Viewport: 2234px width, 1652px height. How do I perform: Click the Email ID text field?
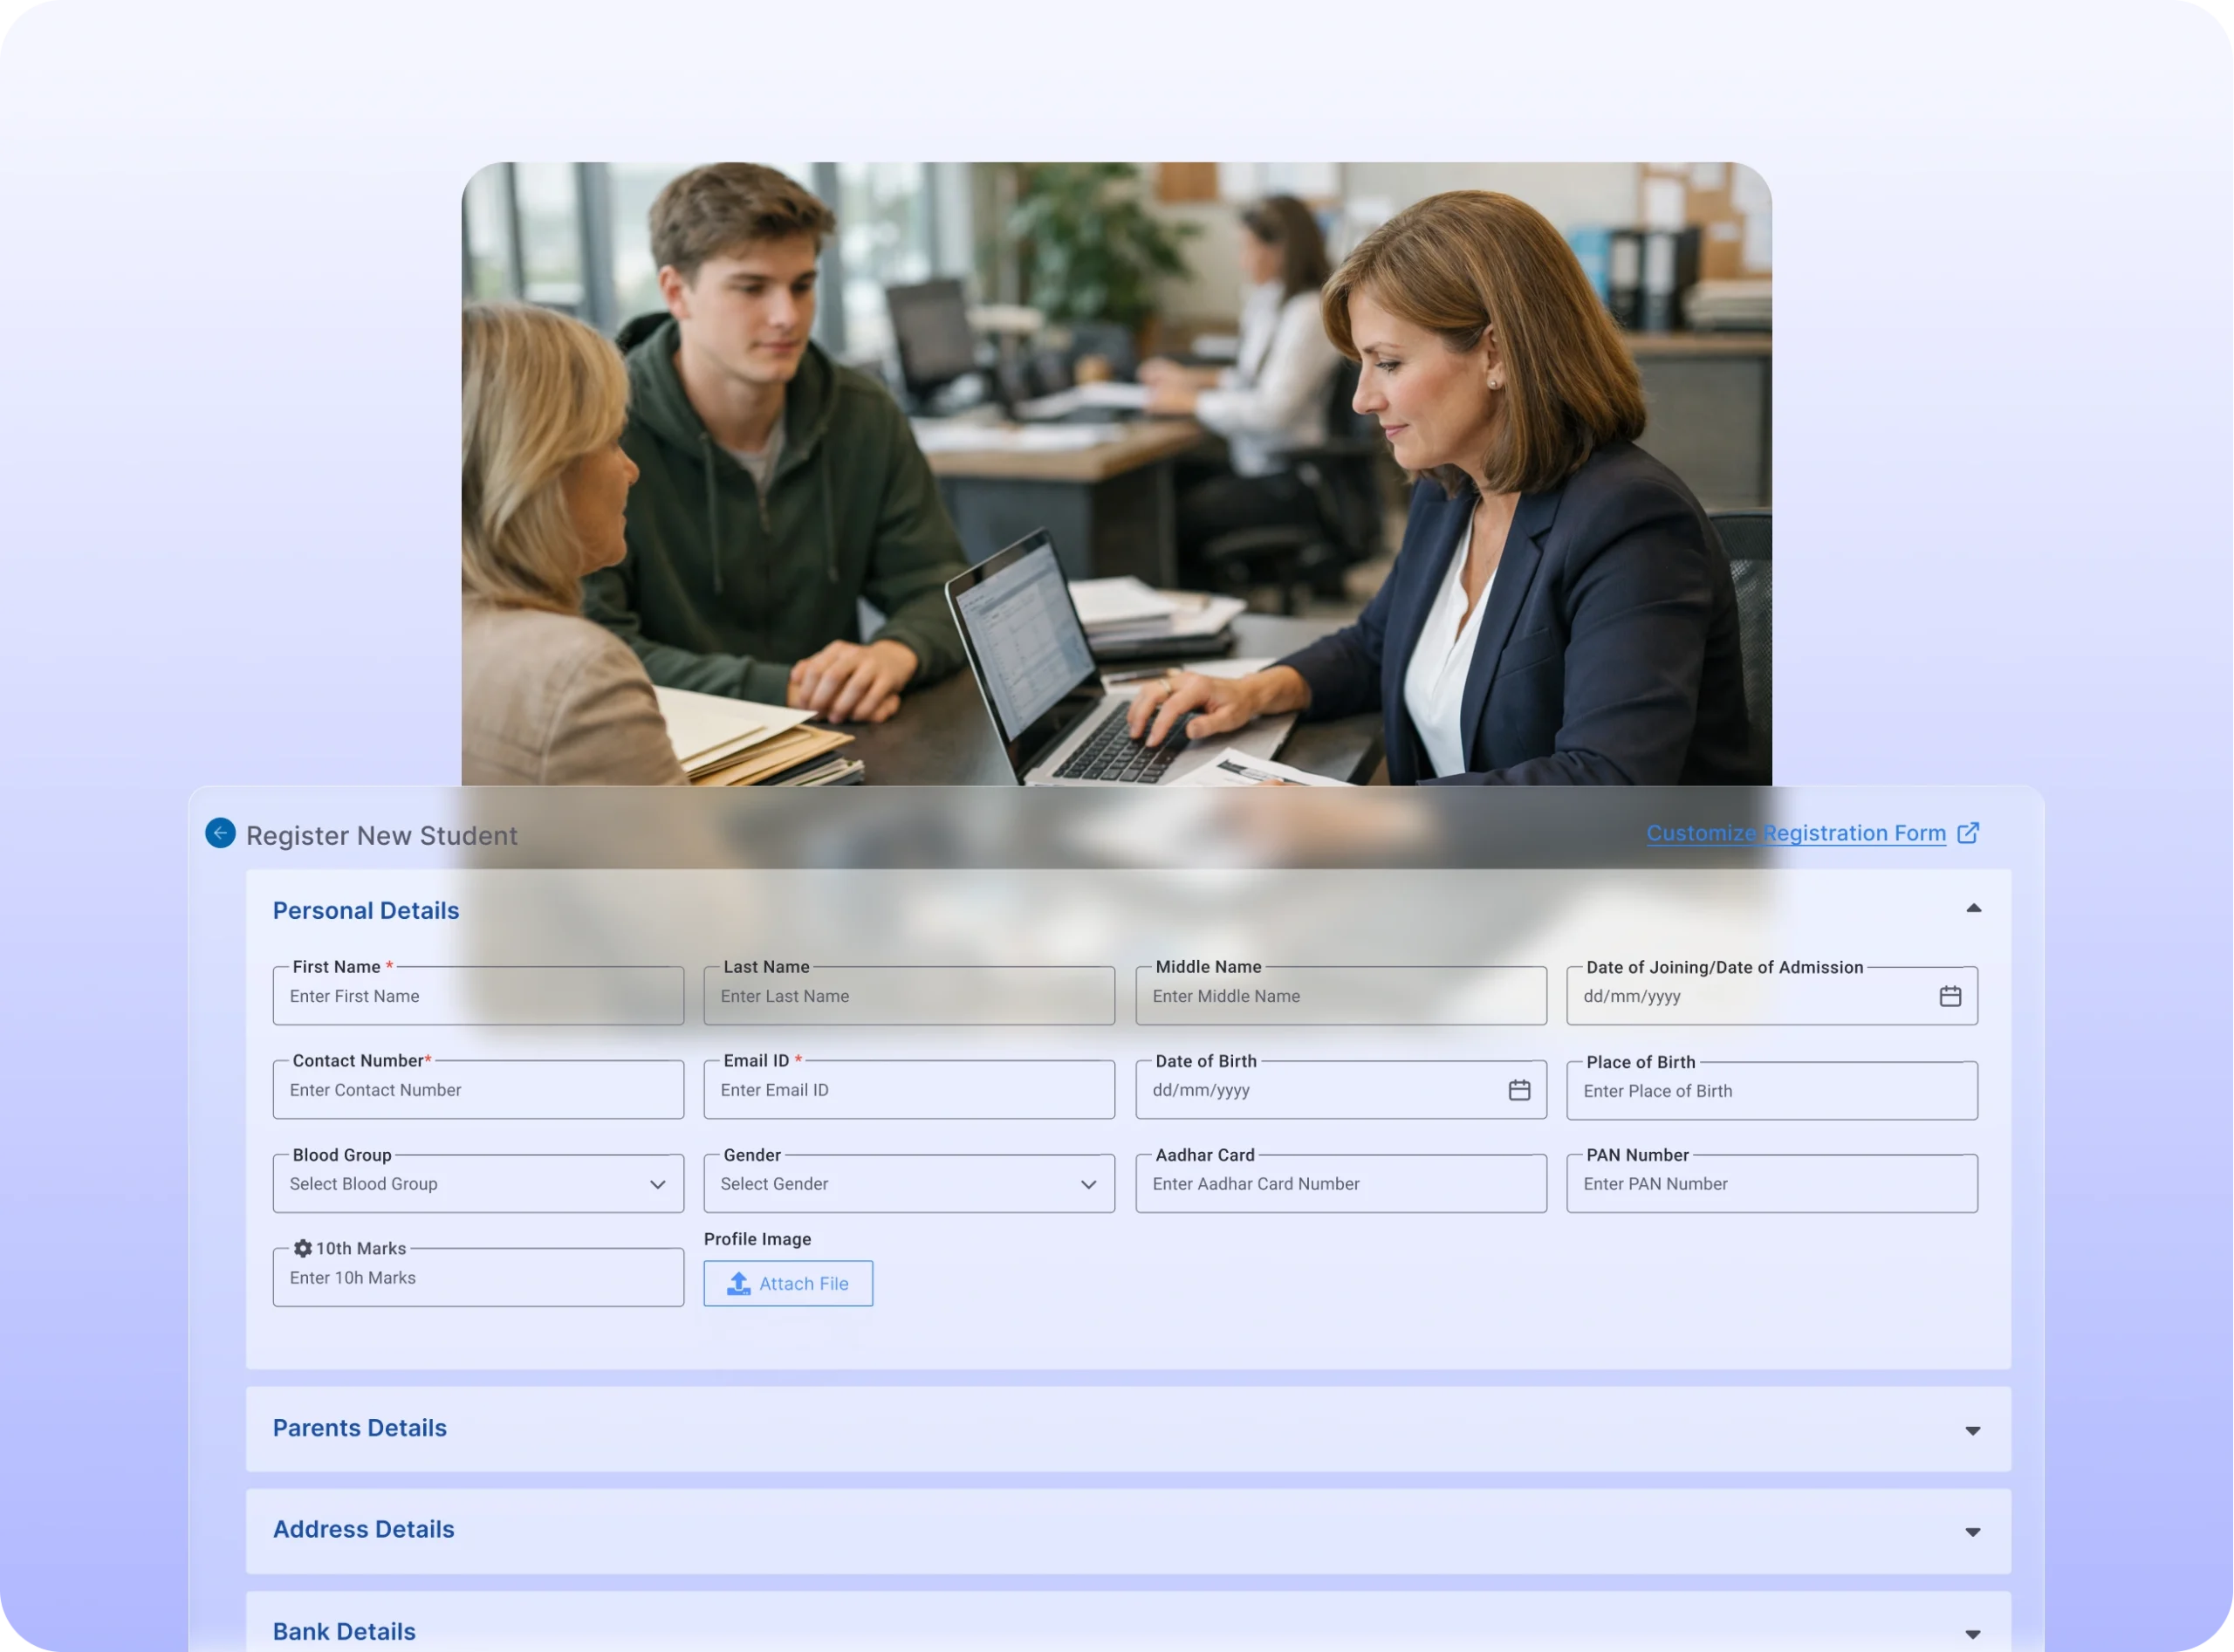click(908, 1090)
